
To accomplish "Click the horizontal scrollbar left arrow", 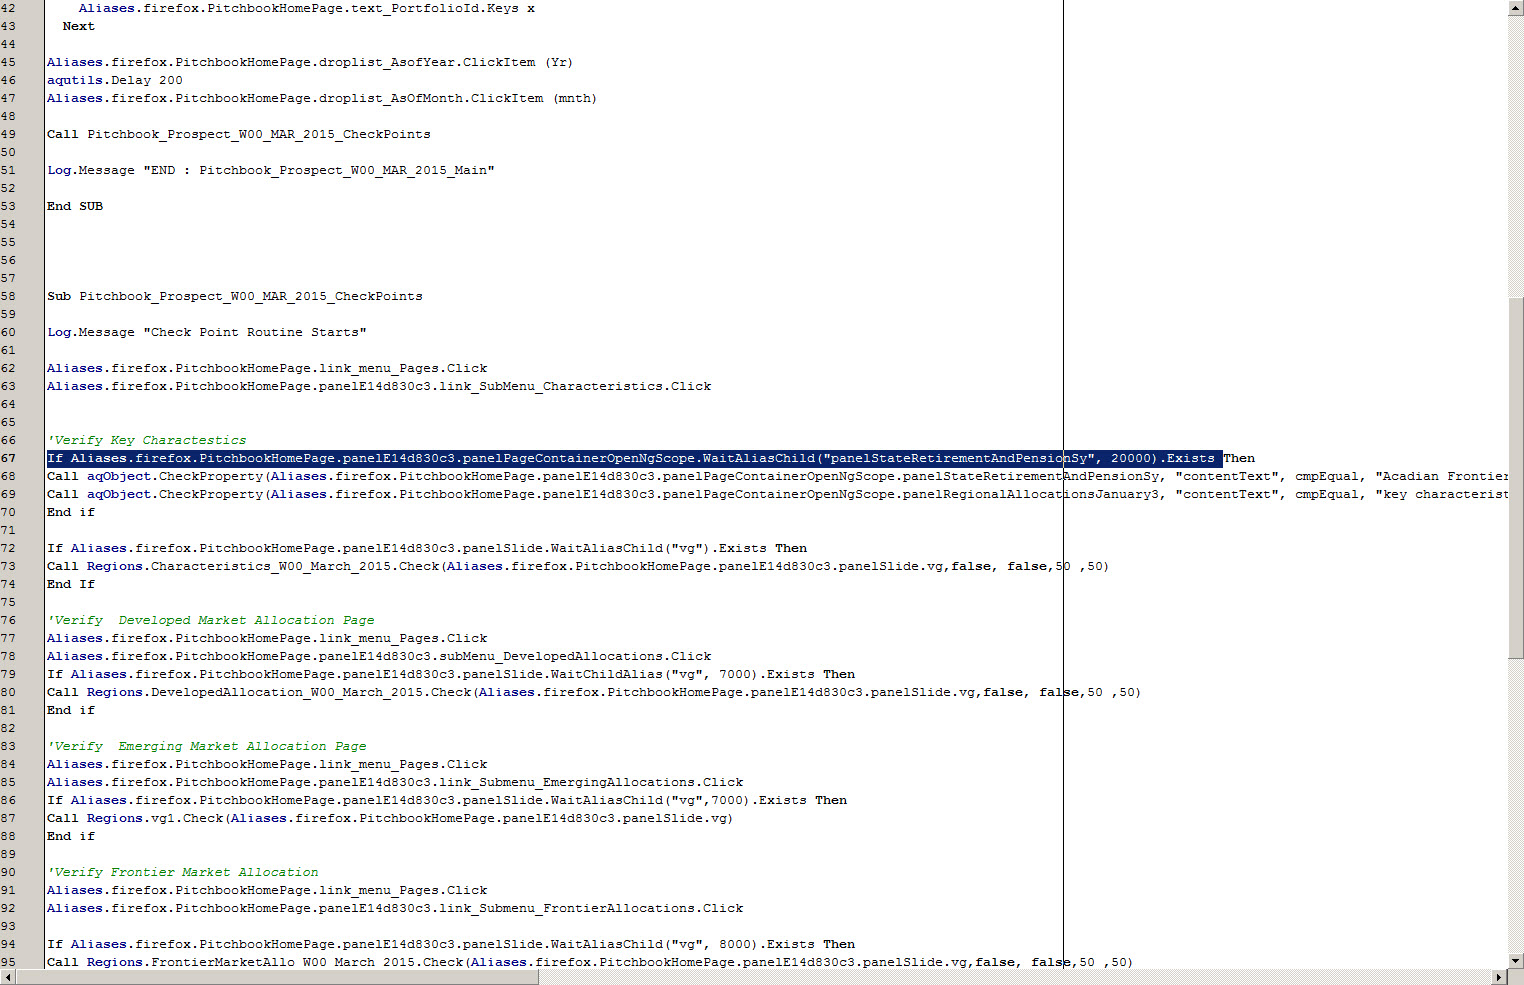I will point(7,977).
